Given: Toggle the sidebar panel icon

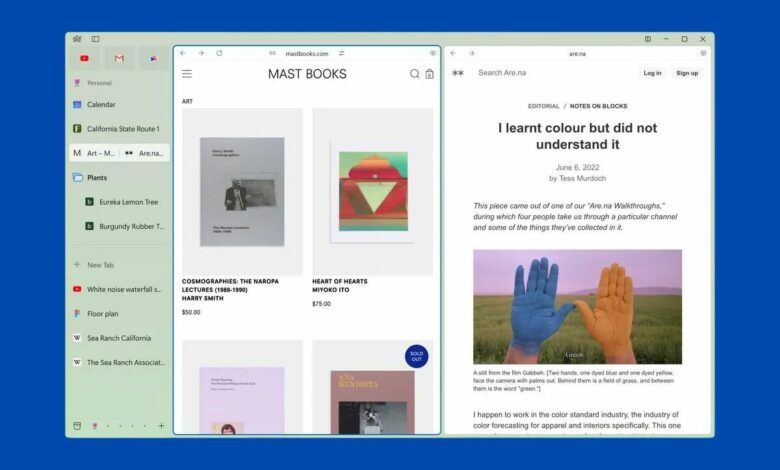Looking at the screenshot, I should coord(95,39).
